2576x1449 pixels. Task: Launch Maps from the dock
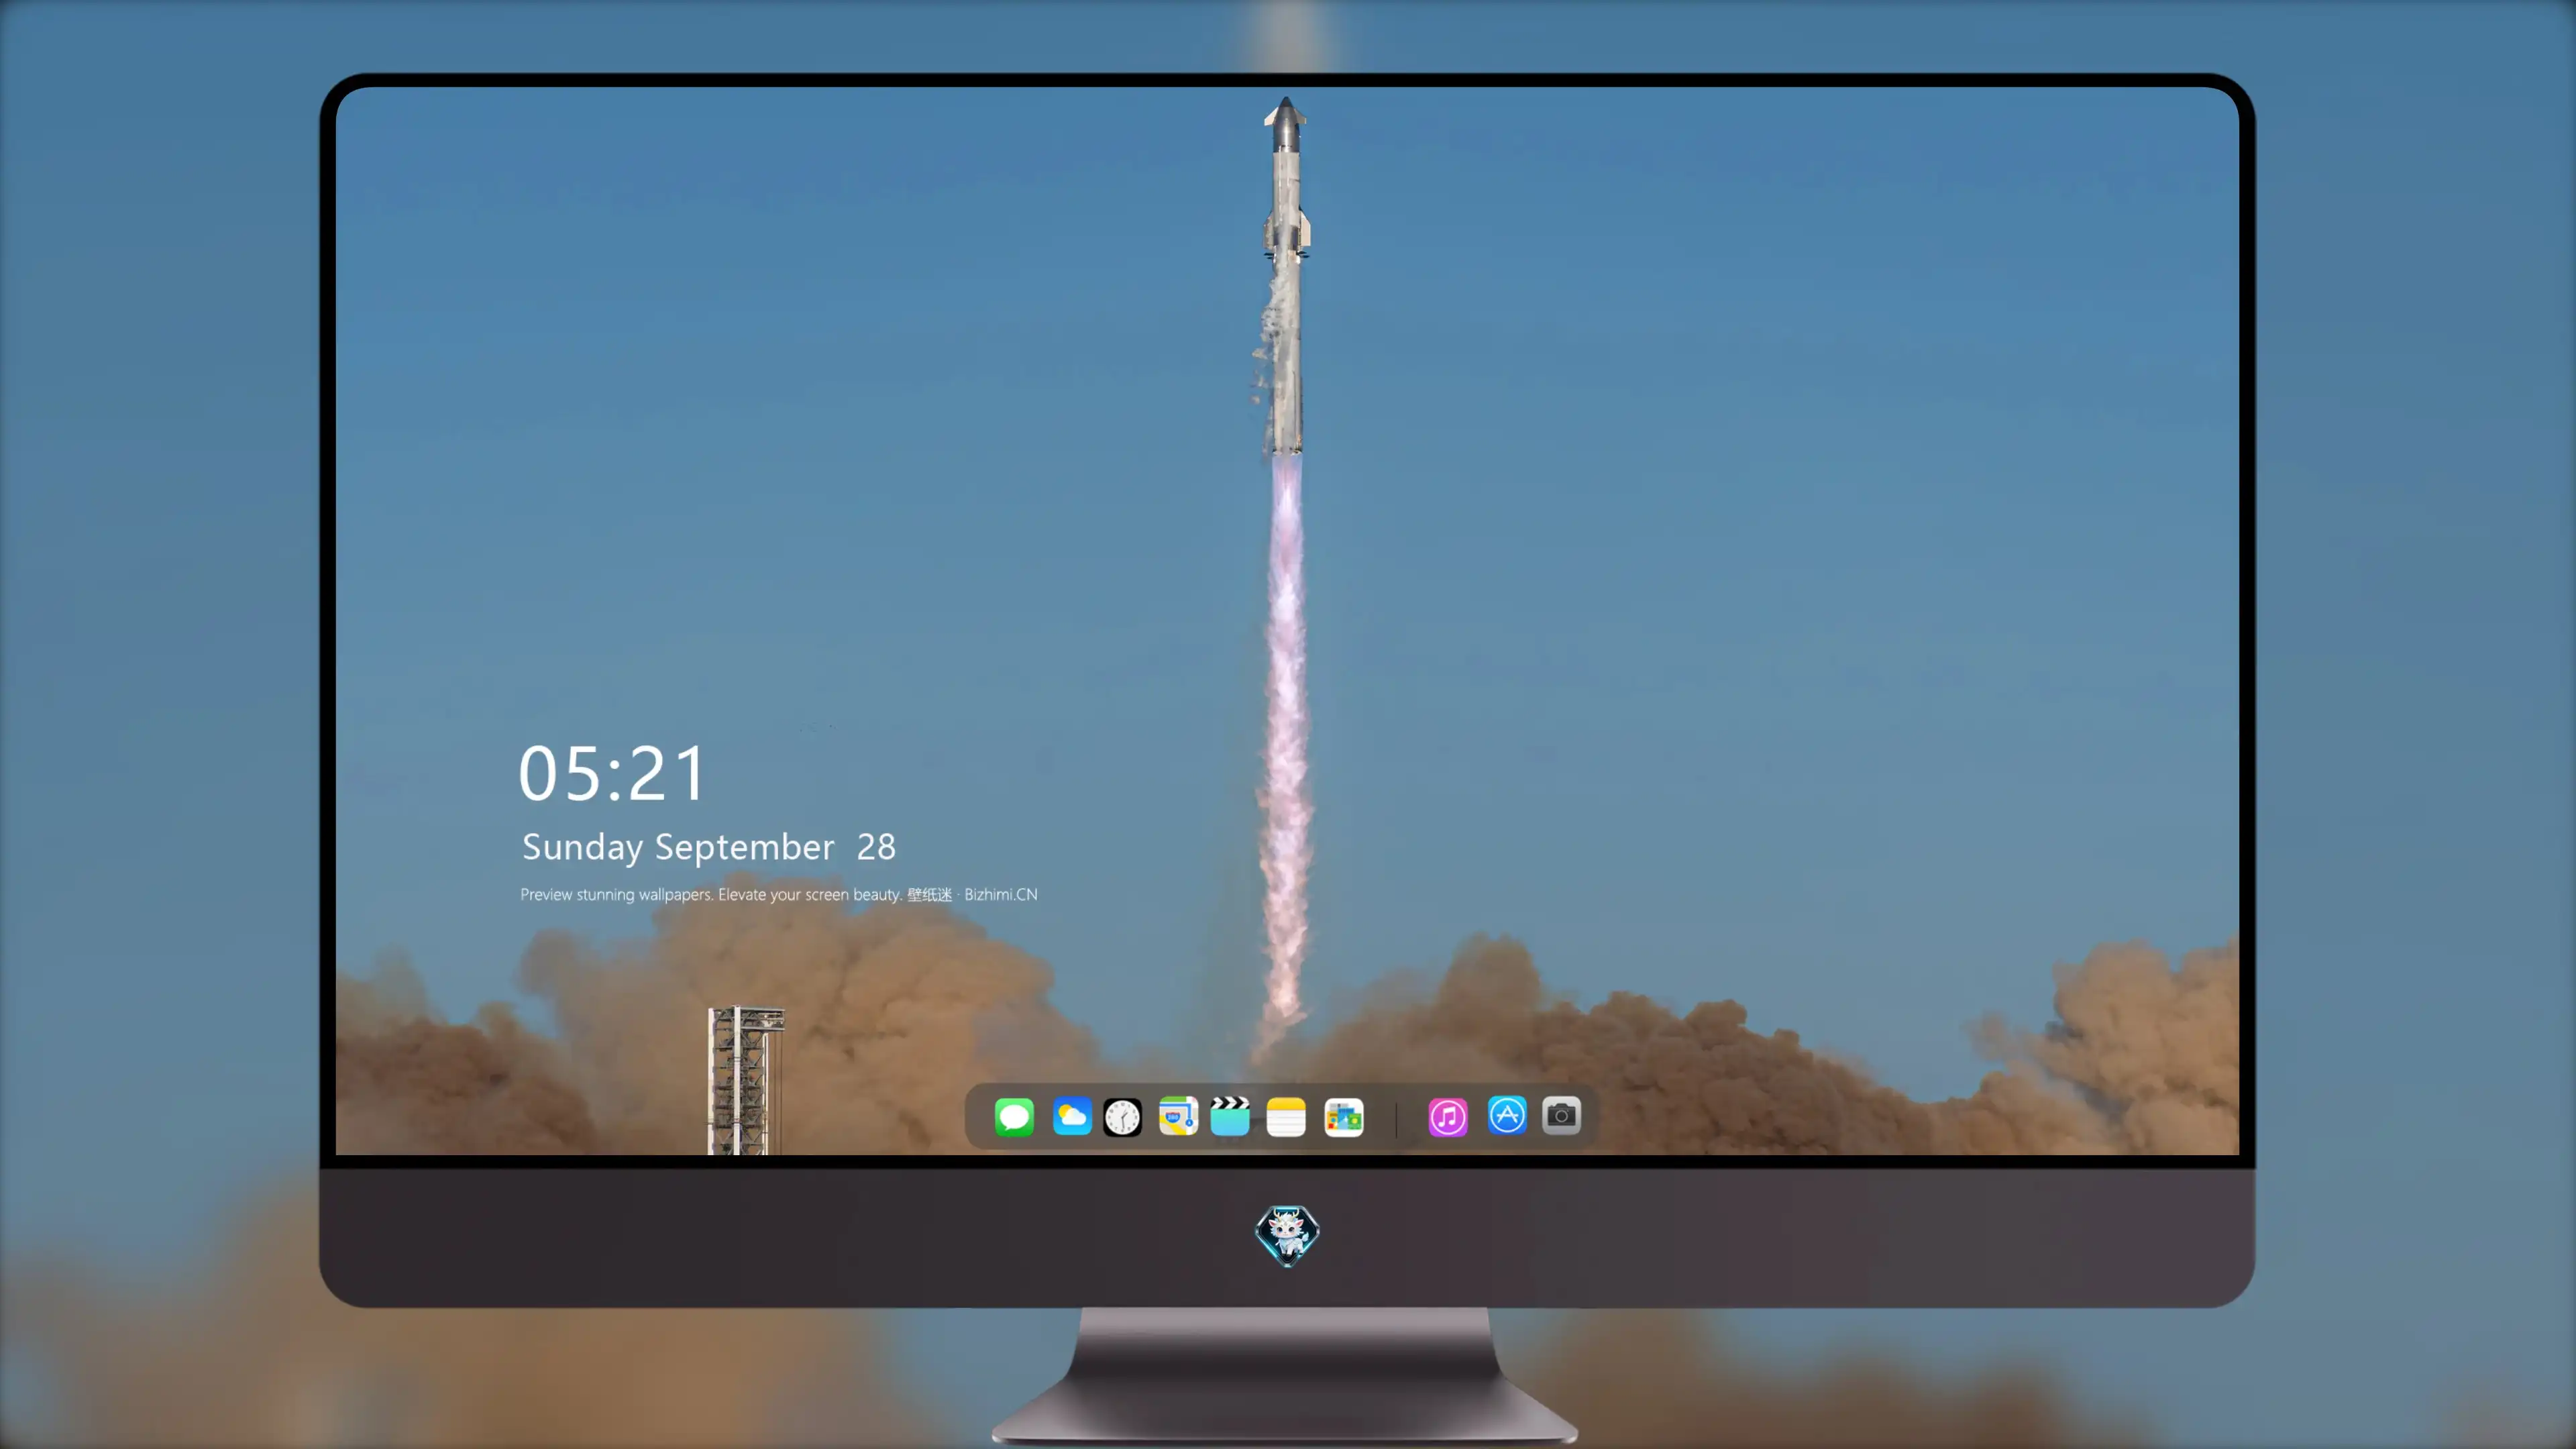point(1178,1116)
